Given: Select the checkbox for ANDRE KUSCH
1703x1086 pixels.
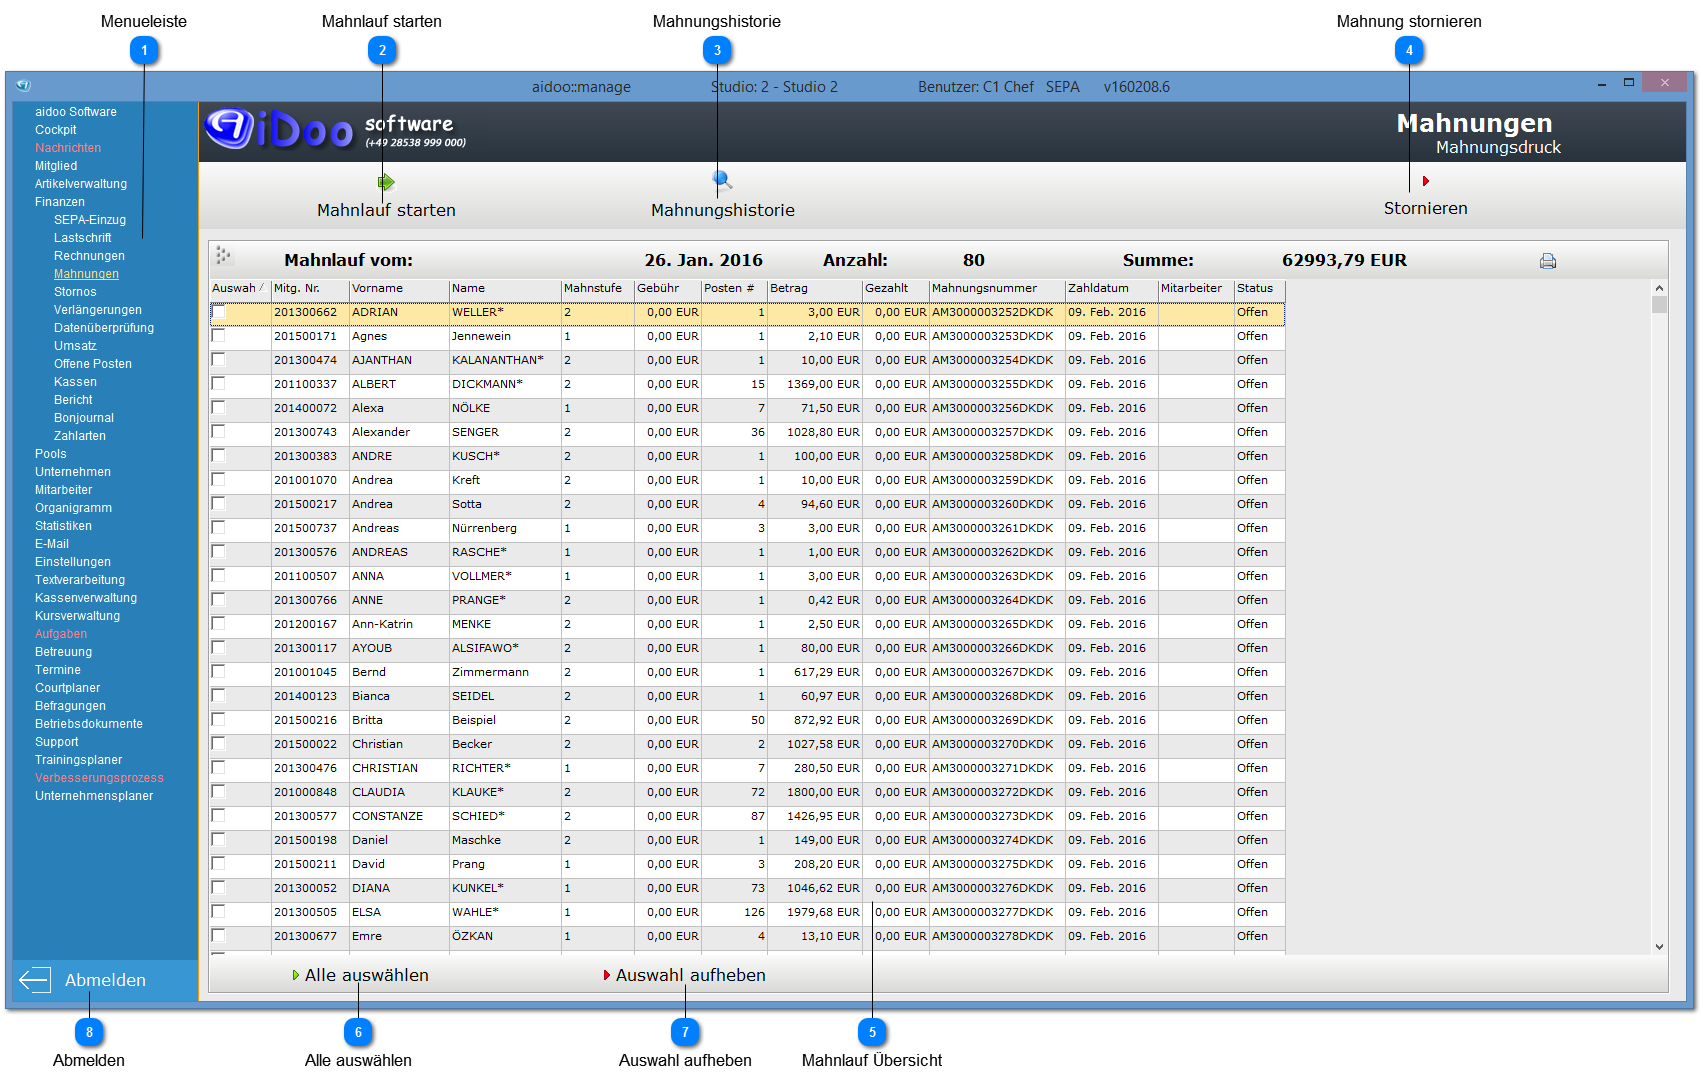Looking at the screenshot, I should pos(219,456).
